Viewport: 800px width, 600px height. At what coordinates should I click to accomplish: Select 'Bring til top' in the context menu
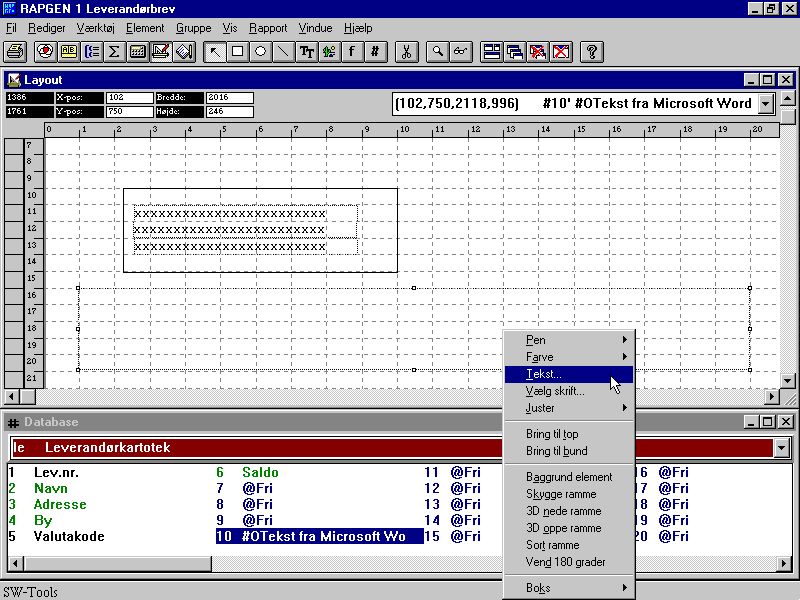coord(552,434)
